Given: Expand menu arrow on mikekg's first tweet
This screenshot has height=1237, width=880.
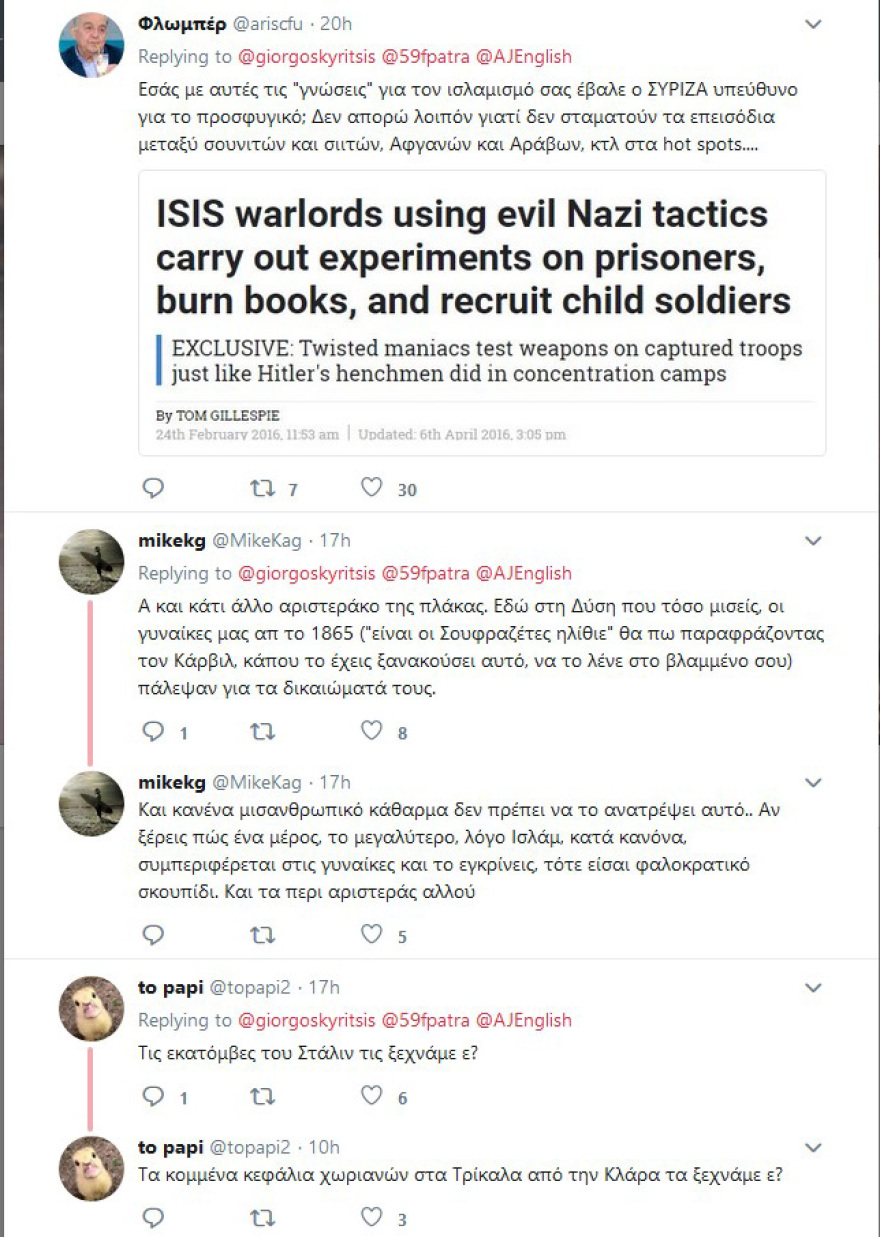Looking at the screenshot, I should coord(814,541).
